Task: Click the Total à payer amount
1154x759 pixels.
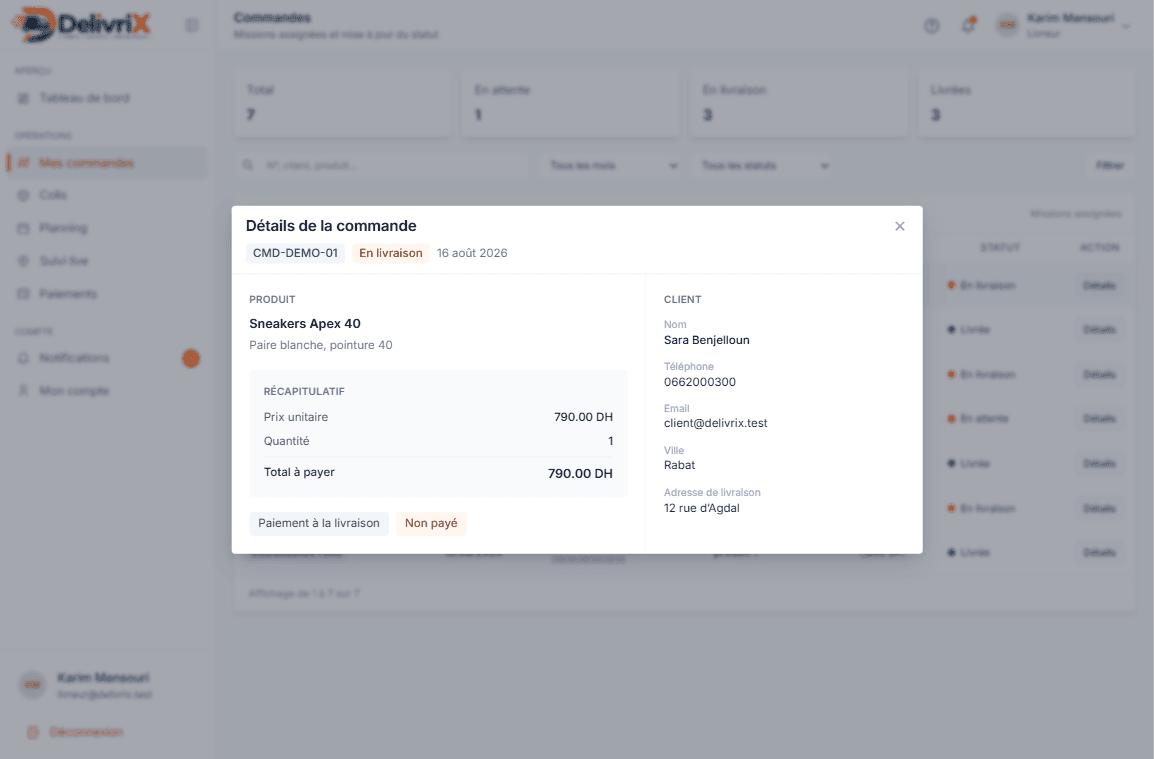Action: tap(580, 474)
